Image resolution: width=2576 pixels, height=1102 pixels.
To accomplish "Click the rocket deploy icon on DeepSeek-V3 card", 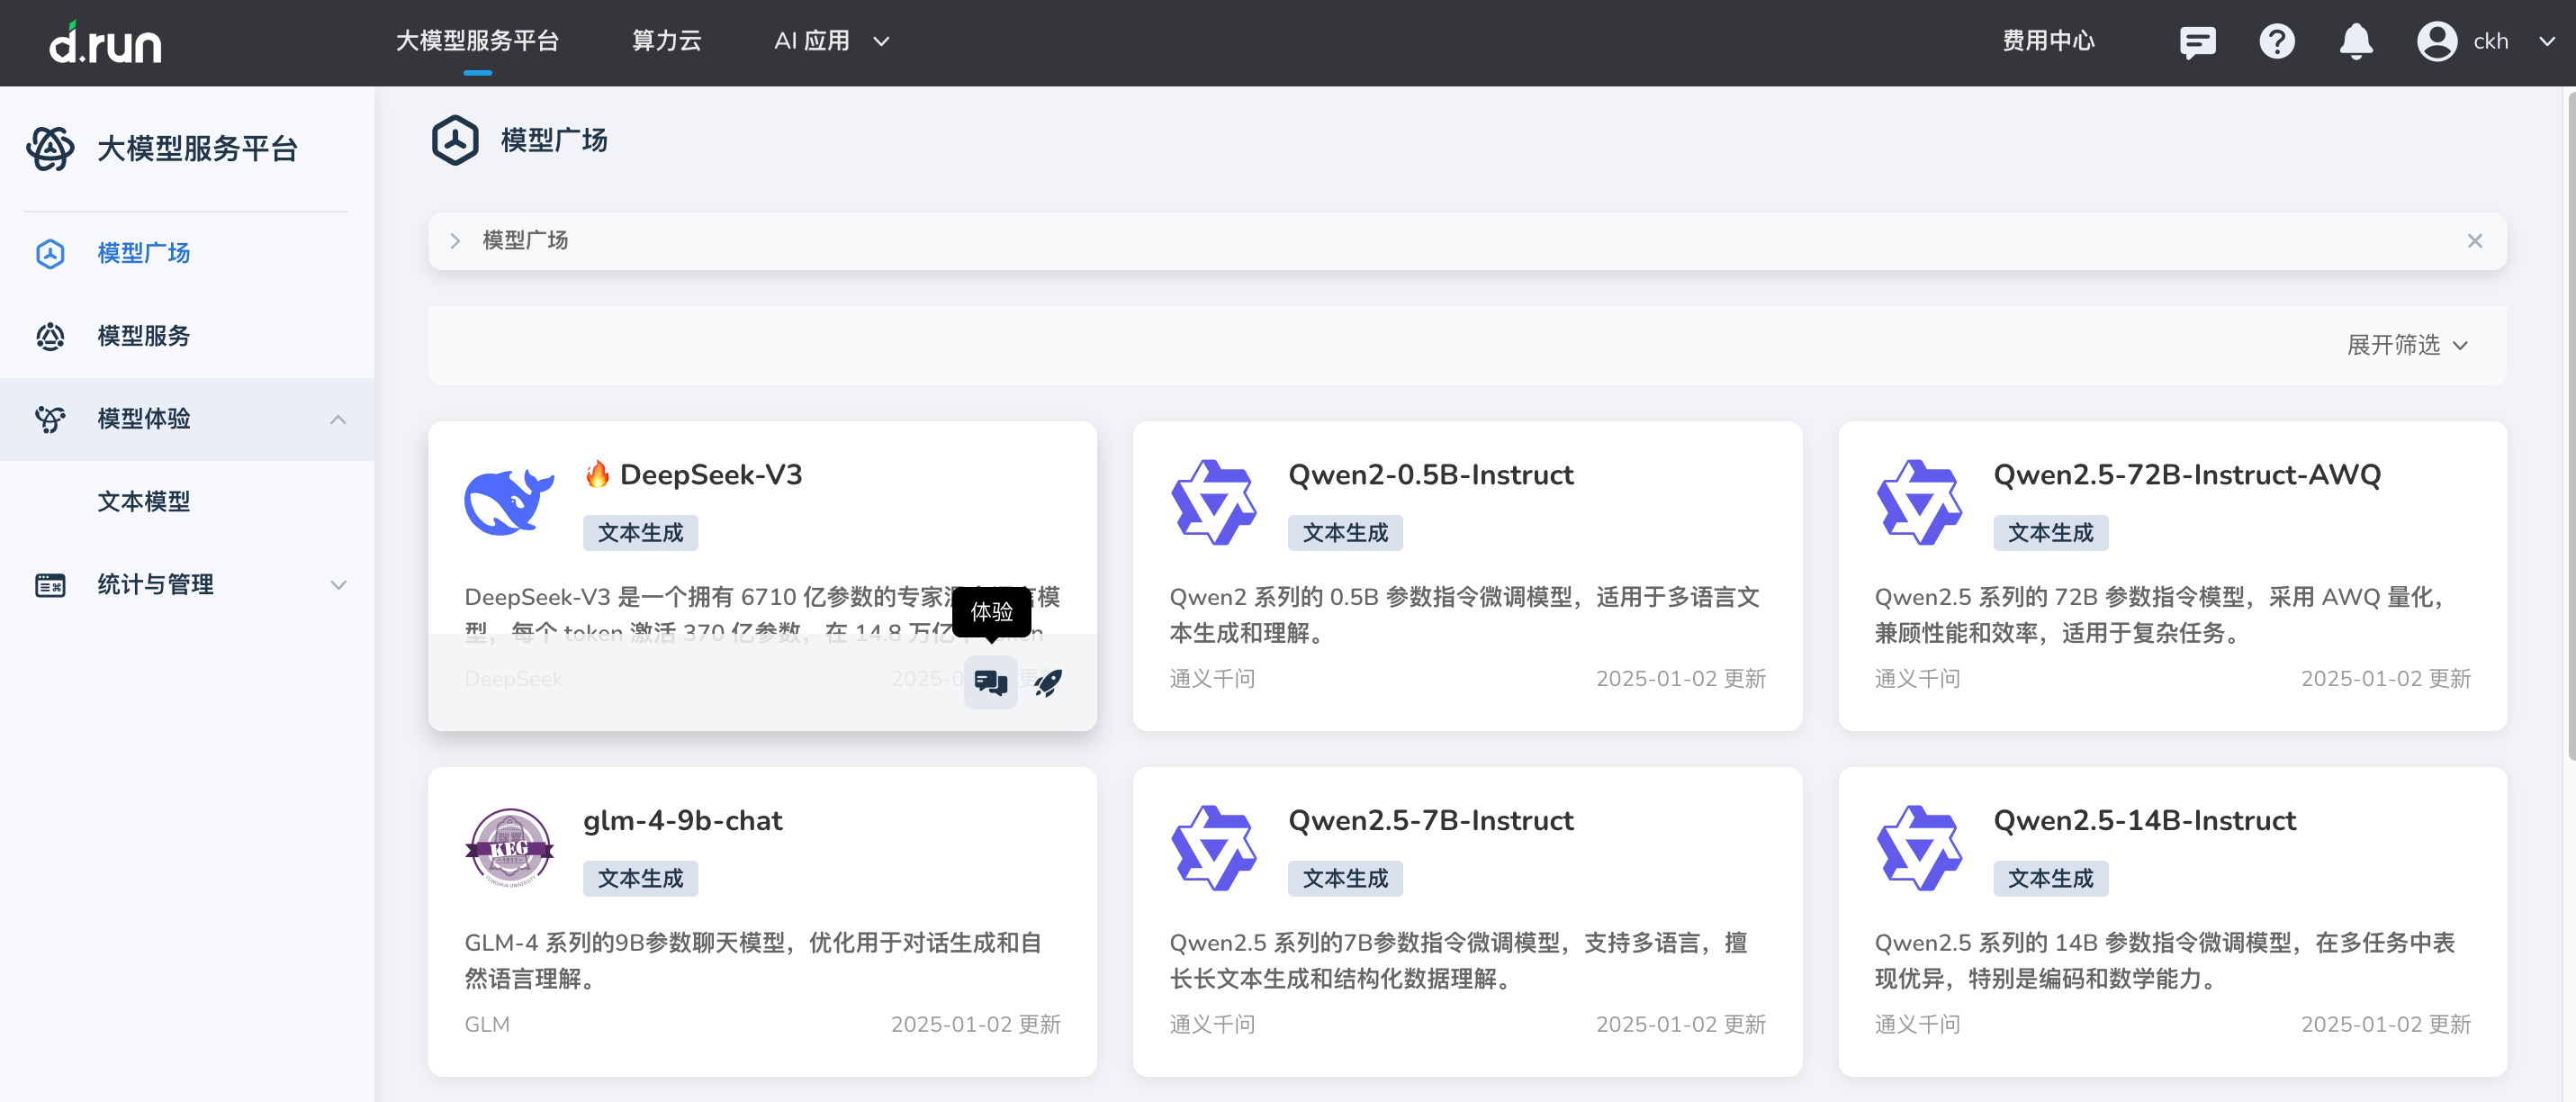I will click(1047, 682).
